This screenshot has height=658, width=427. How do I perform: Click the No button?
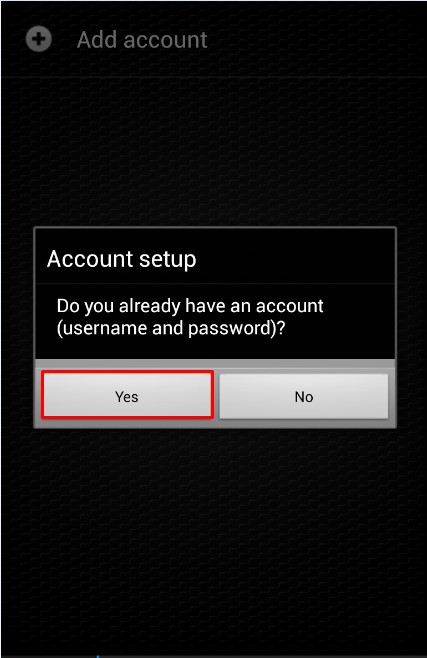pyautogui.click(x=304, y=396)
